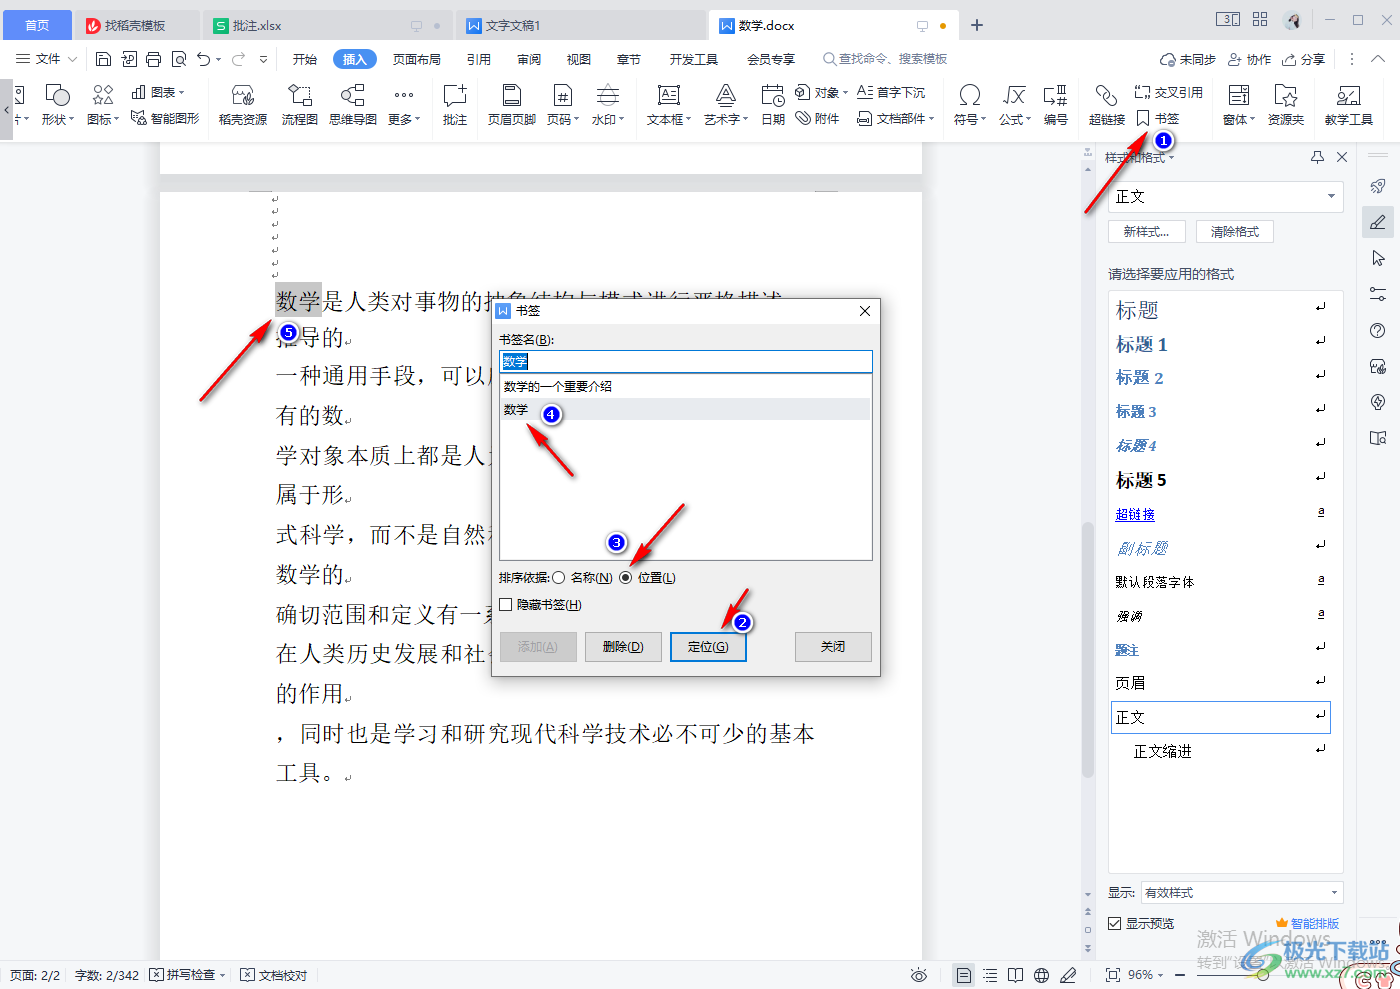Apply the 标题 1 style
The width and height of the screenshot is (1400, 989).
tap(1220, 345)
